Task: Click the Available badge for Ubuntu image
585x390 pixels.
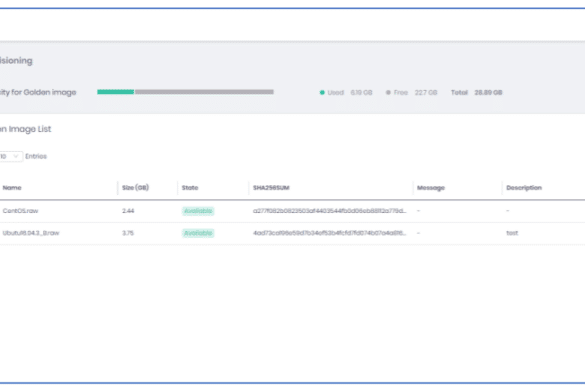Action: (198, 233)
